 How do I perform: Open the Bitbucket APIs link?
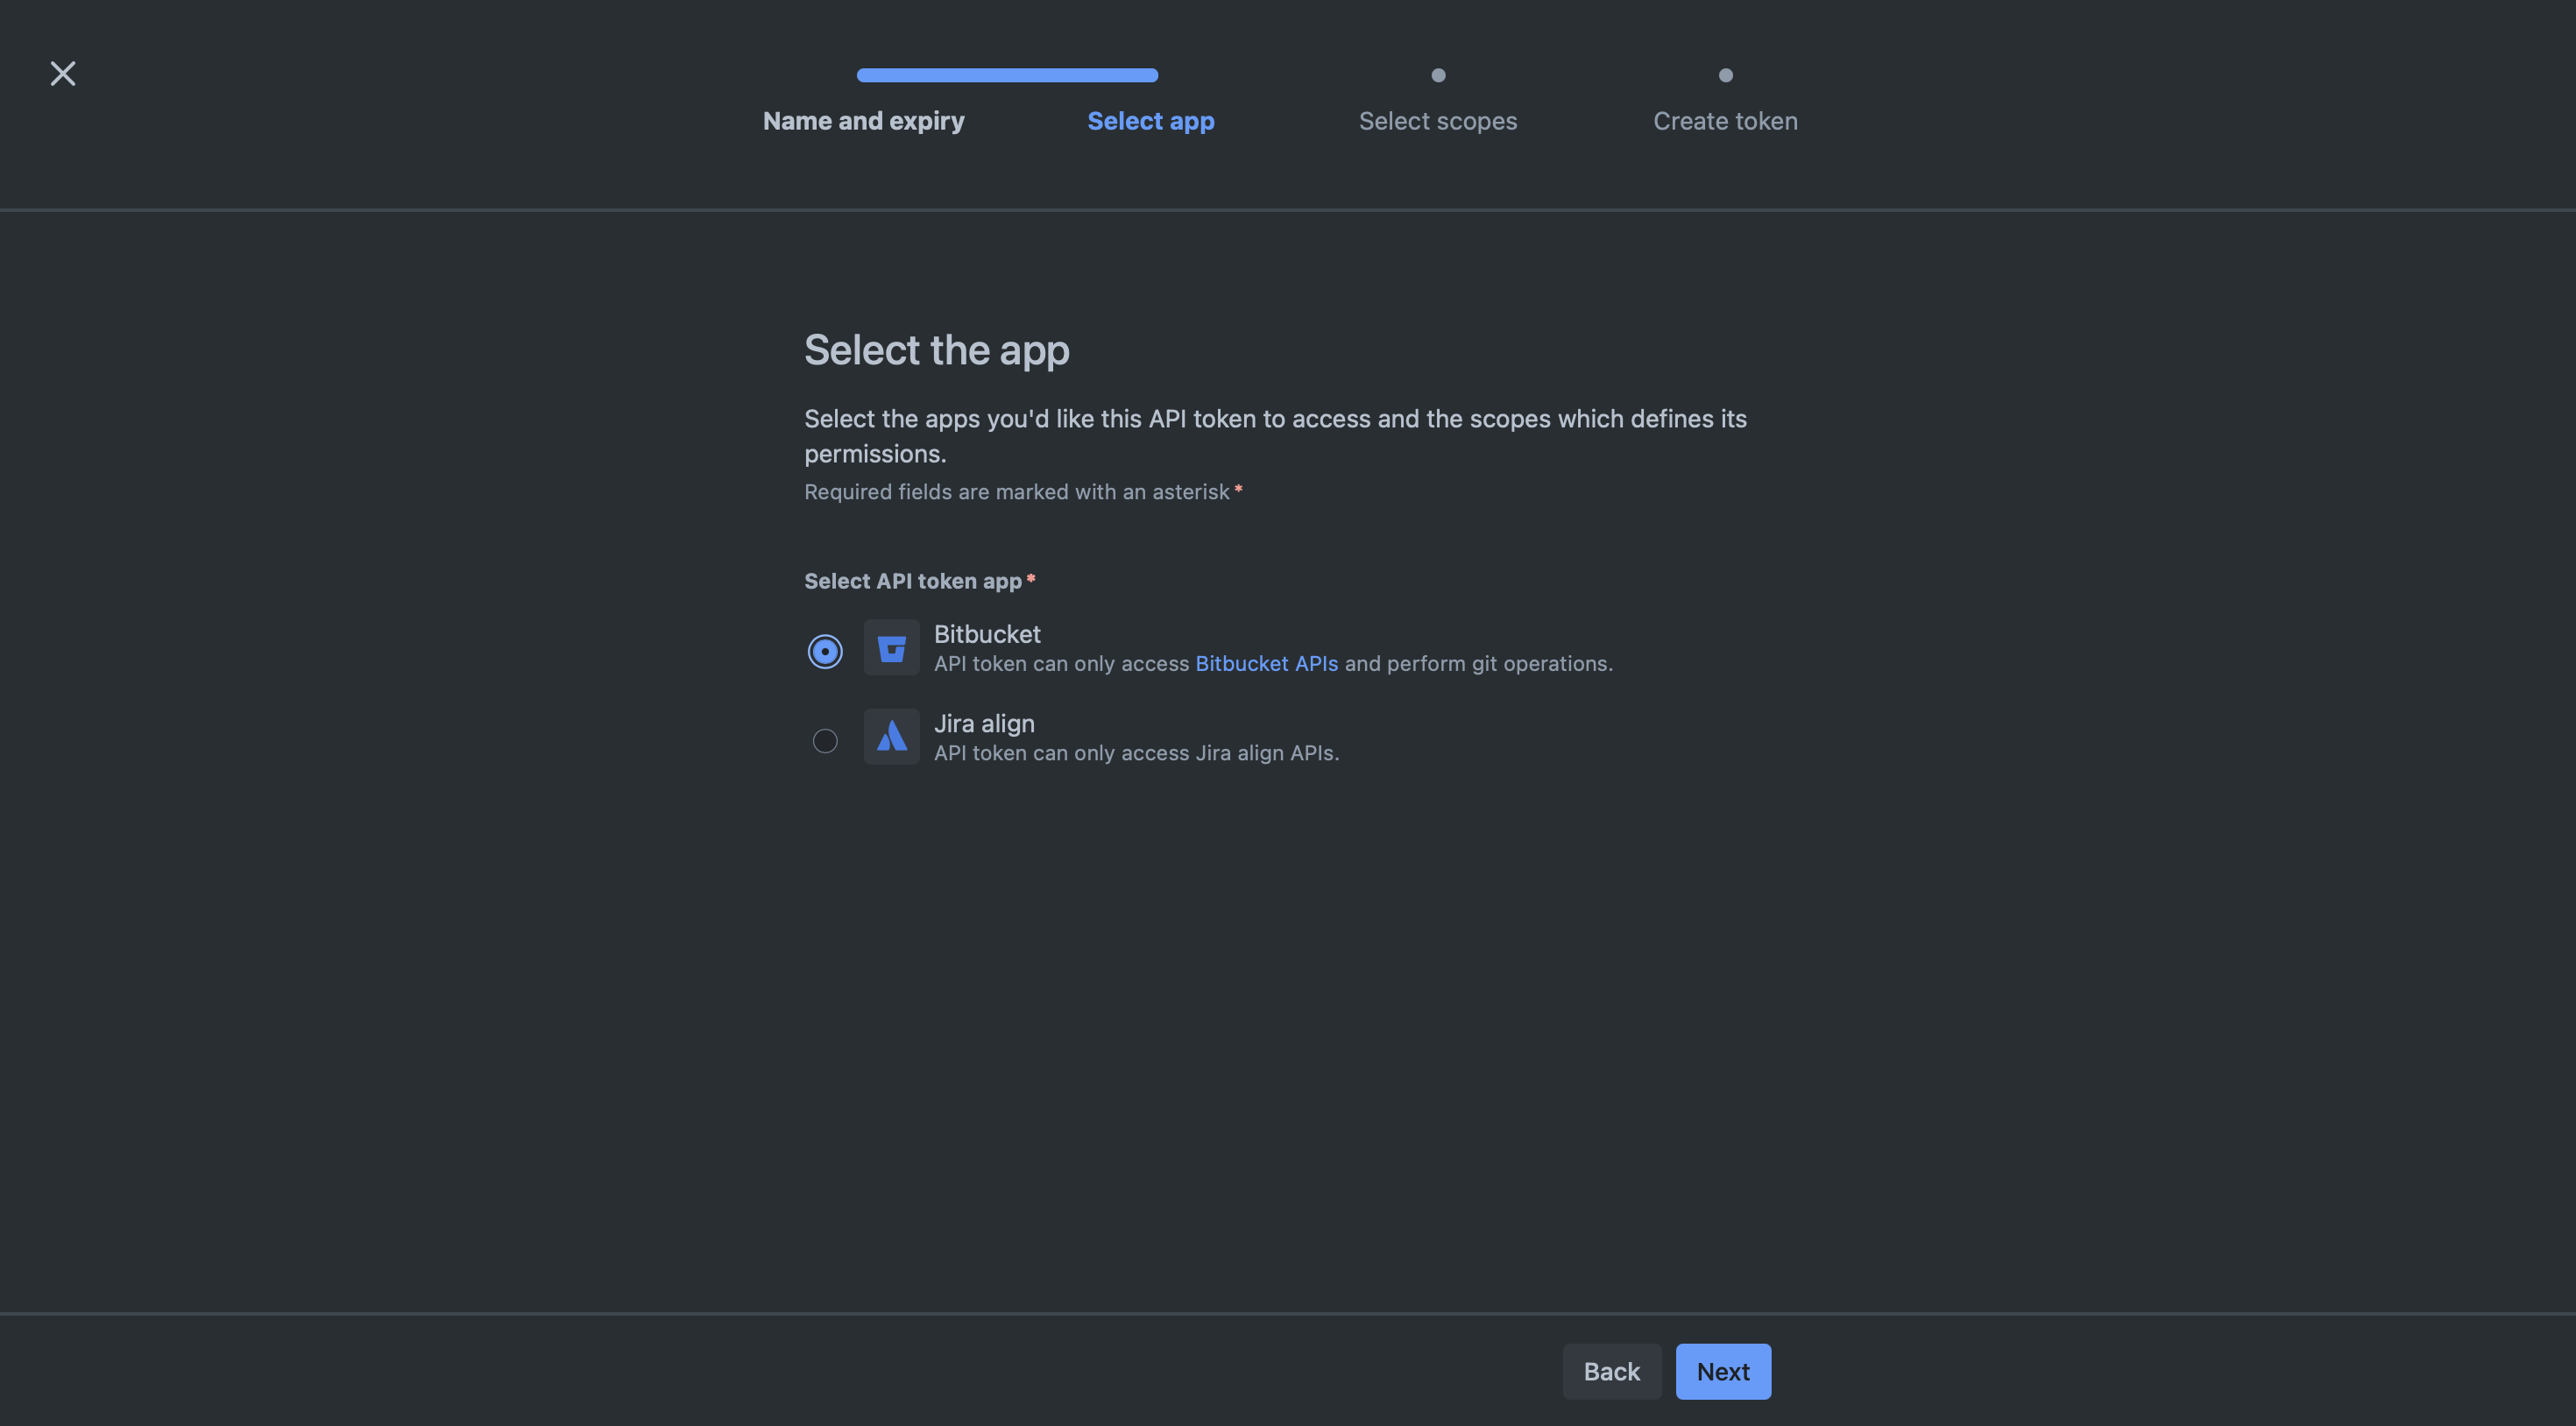coord(1266,664)
